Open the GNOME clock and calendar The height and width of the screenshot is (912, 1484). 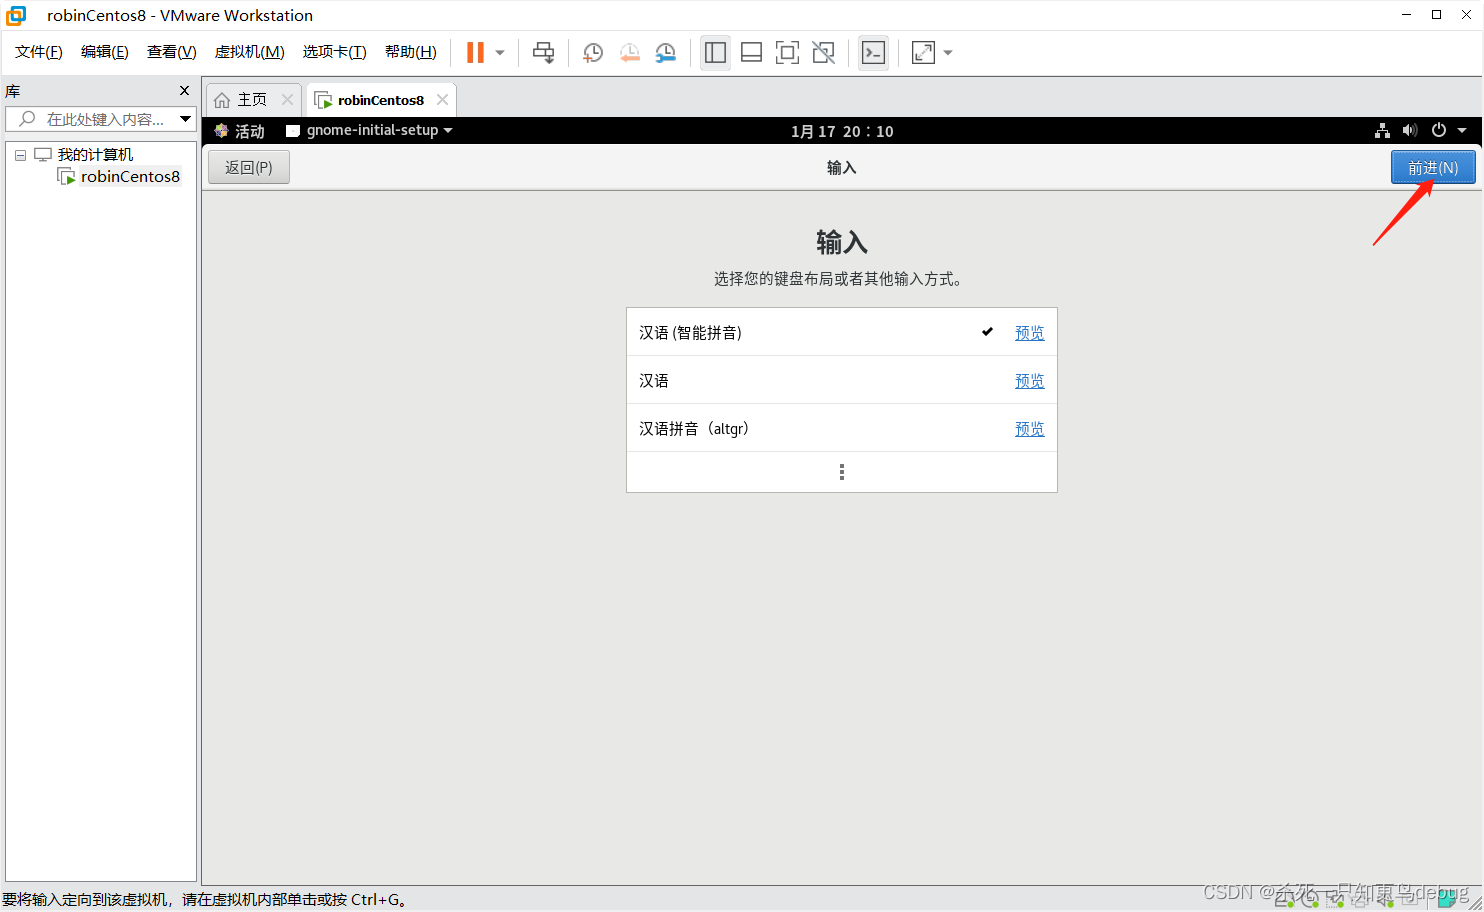coord(842,131)
